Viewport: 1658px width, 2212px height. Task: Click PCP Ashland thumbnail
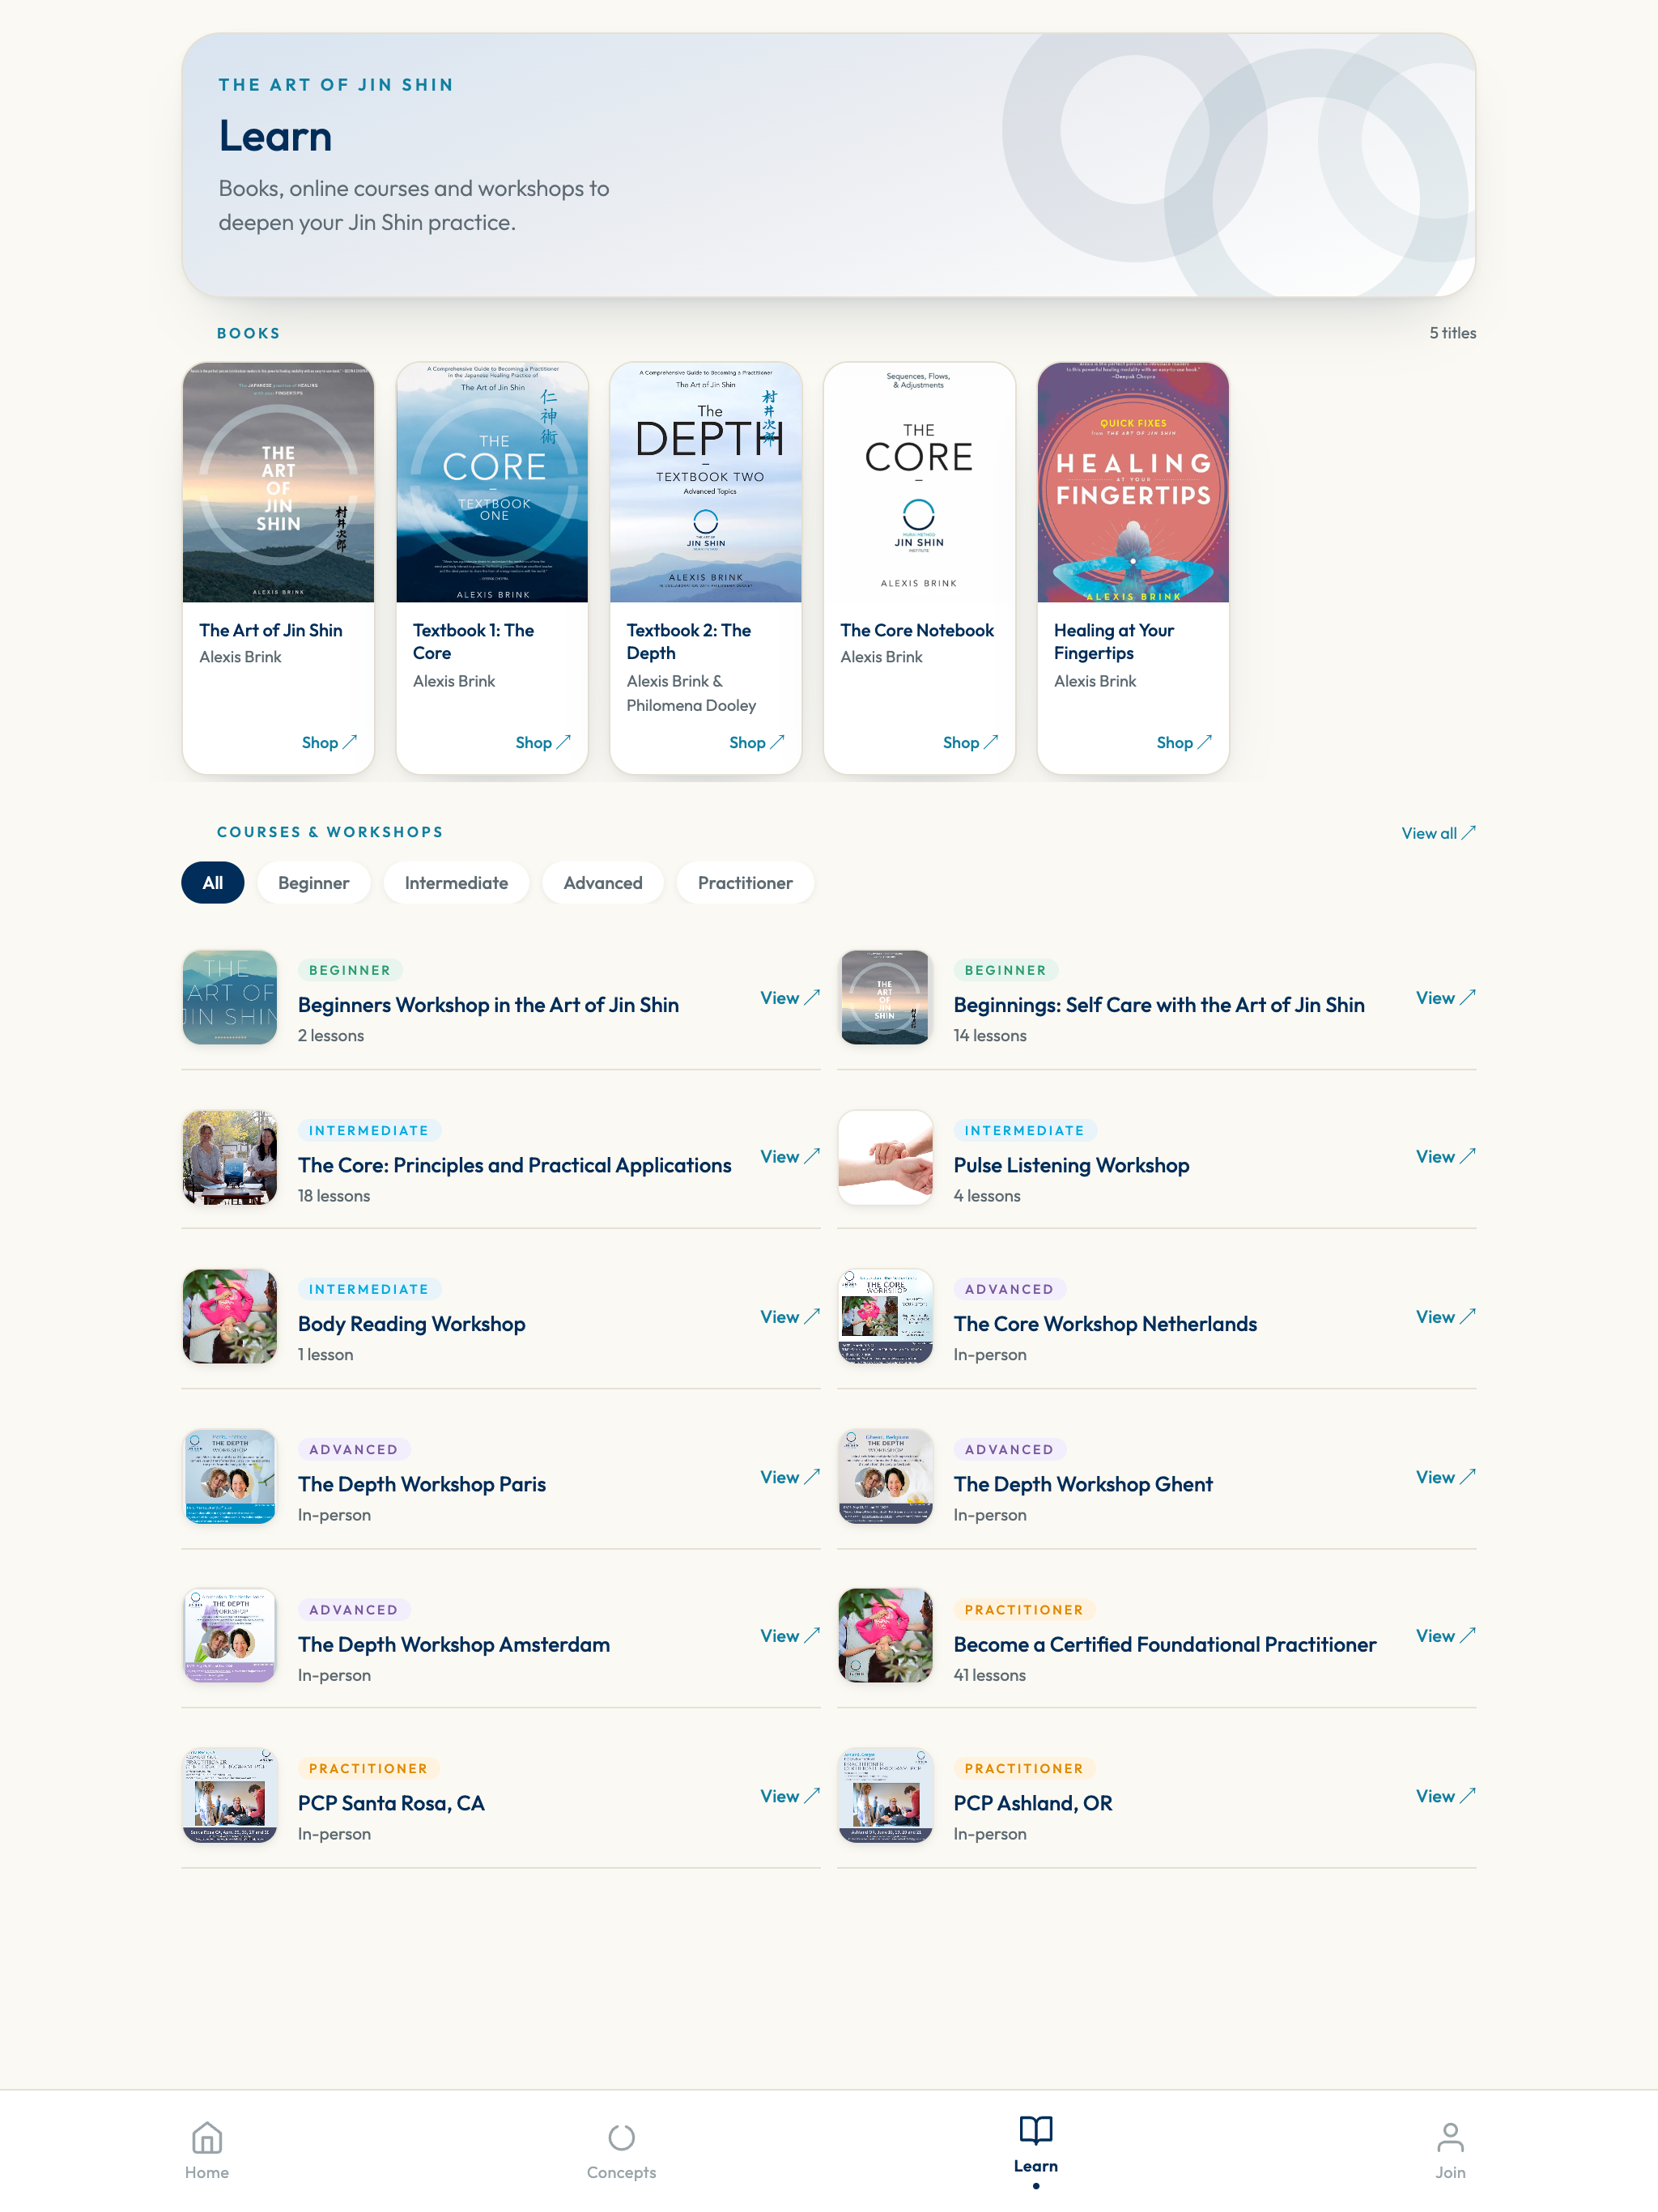885,1795
